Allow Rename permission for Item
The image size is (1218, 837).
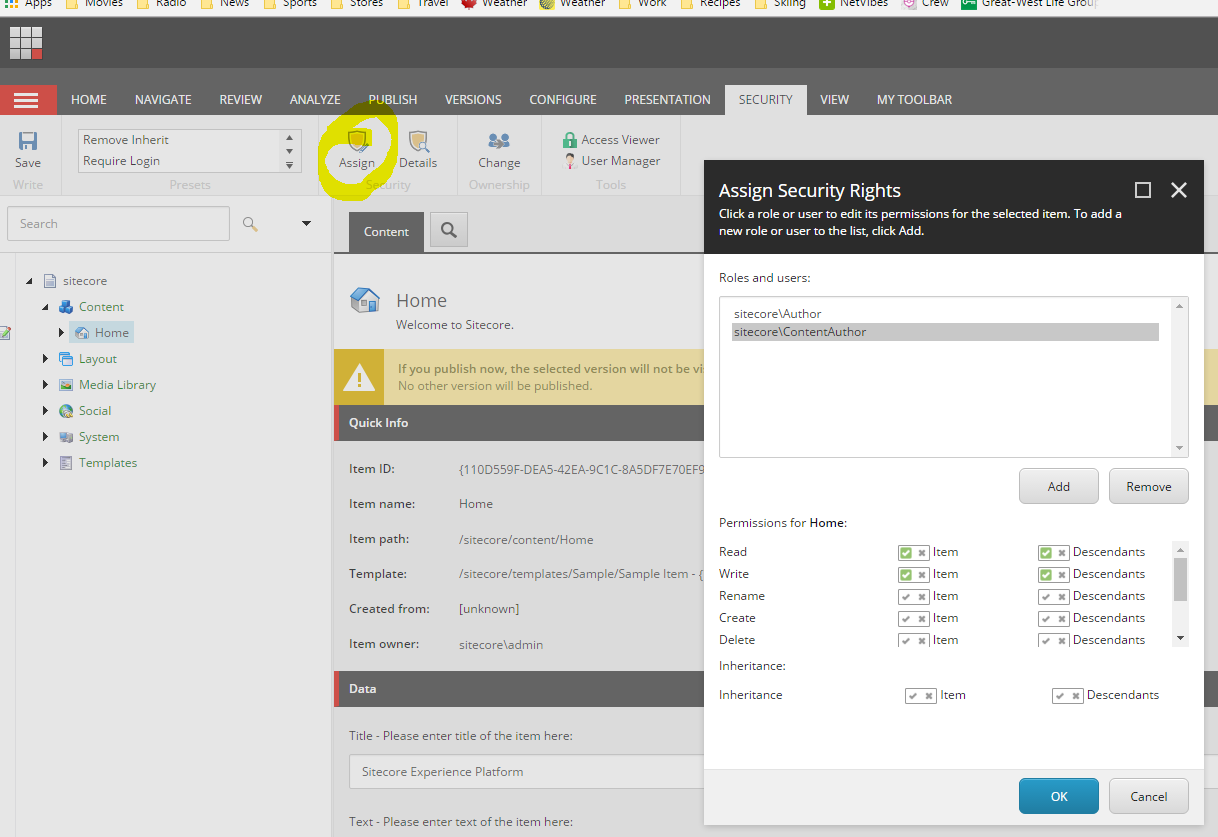(x=906, y=596)
